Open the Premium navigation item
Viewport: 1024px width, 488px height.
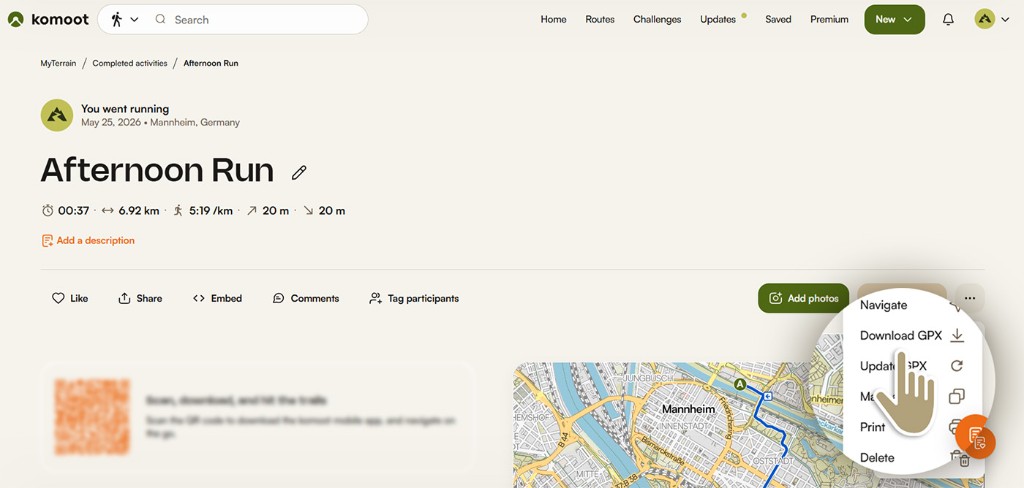click(829, 20)
